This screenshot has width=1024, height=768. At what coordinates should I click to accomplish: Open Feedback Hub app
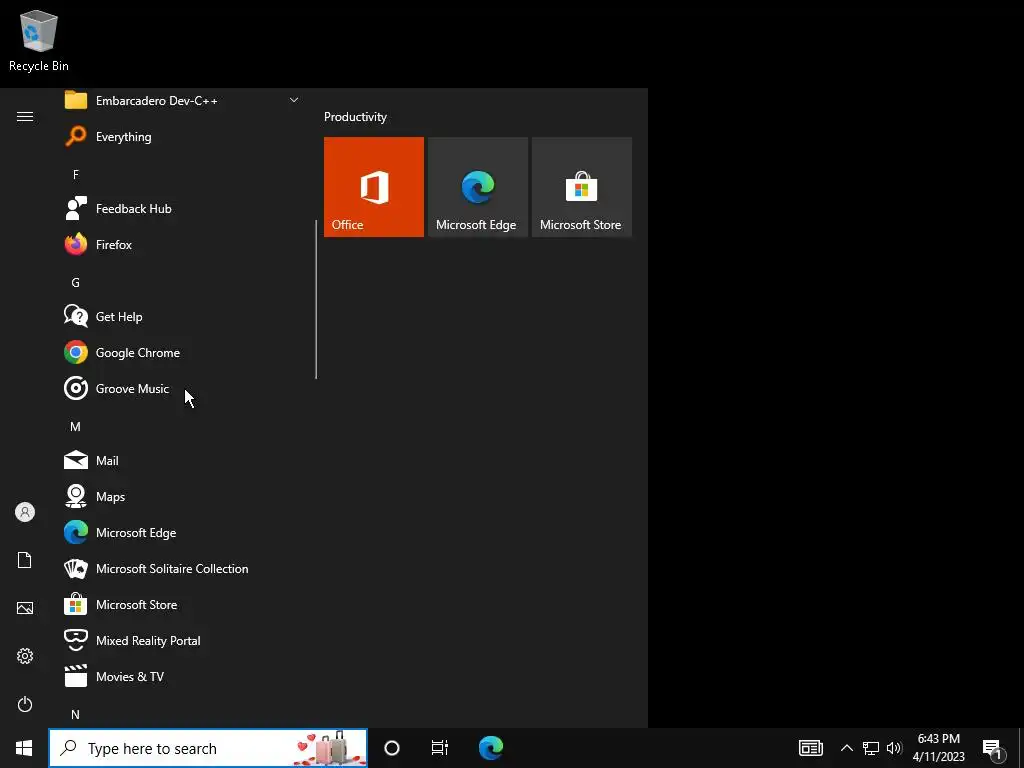181,208
